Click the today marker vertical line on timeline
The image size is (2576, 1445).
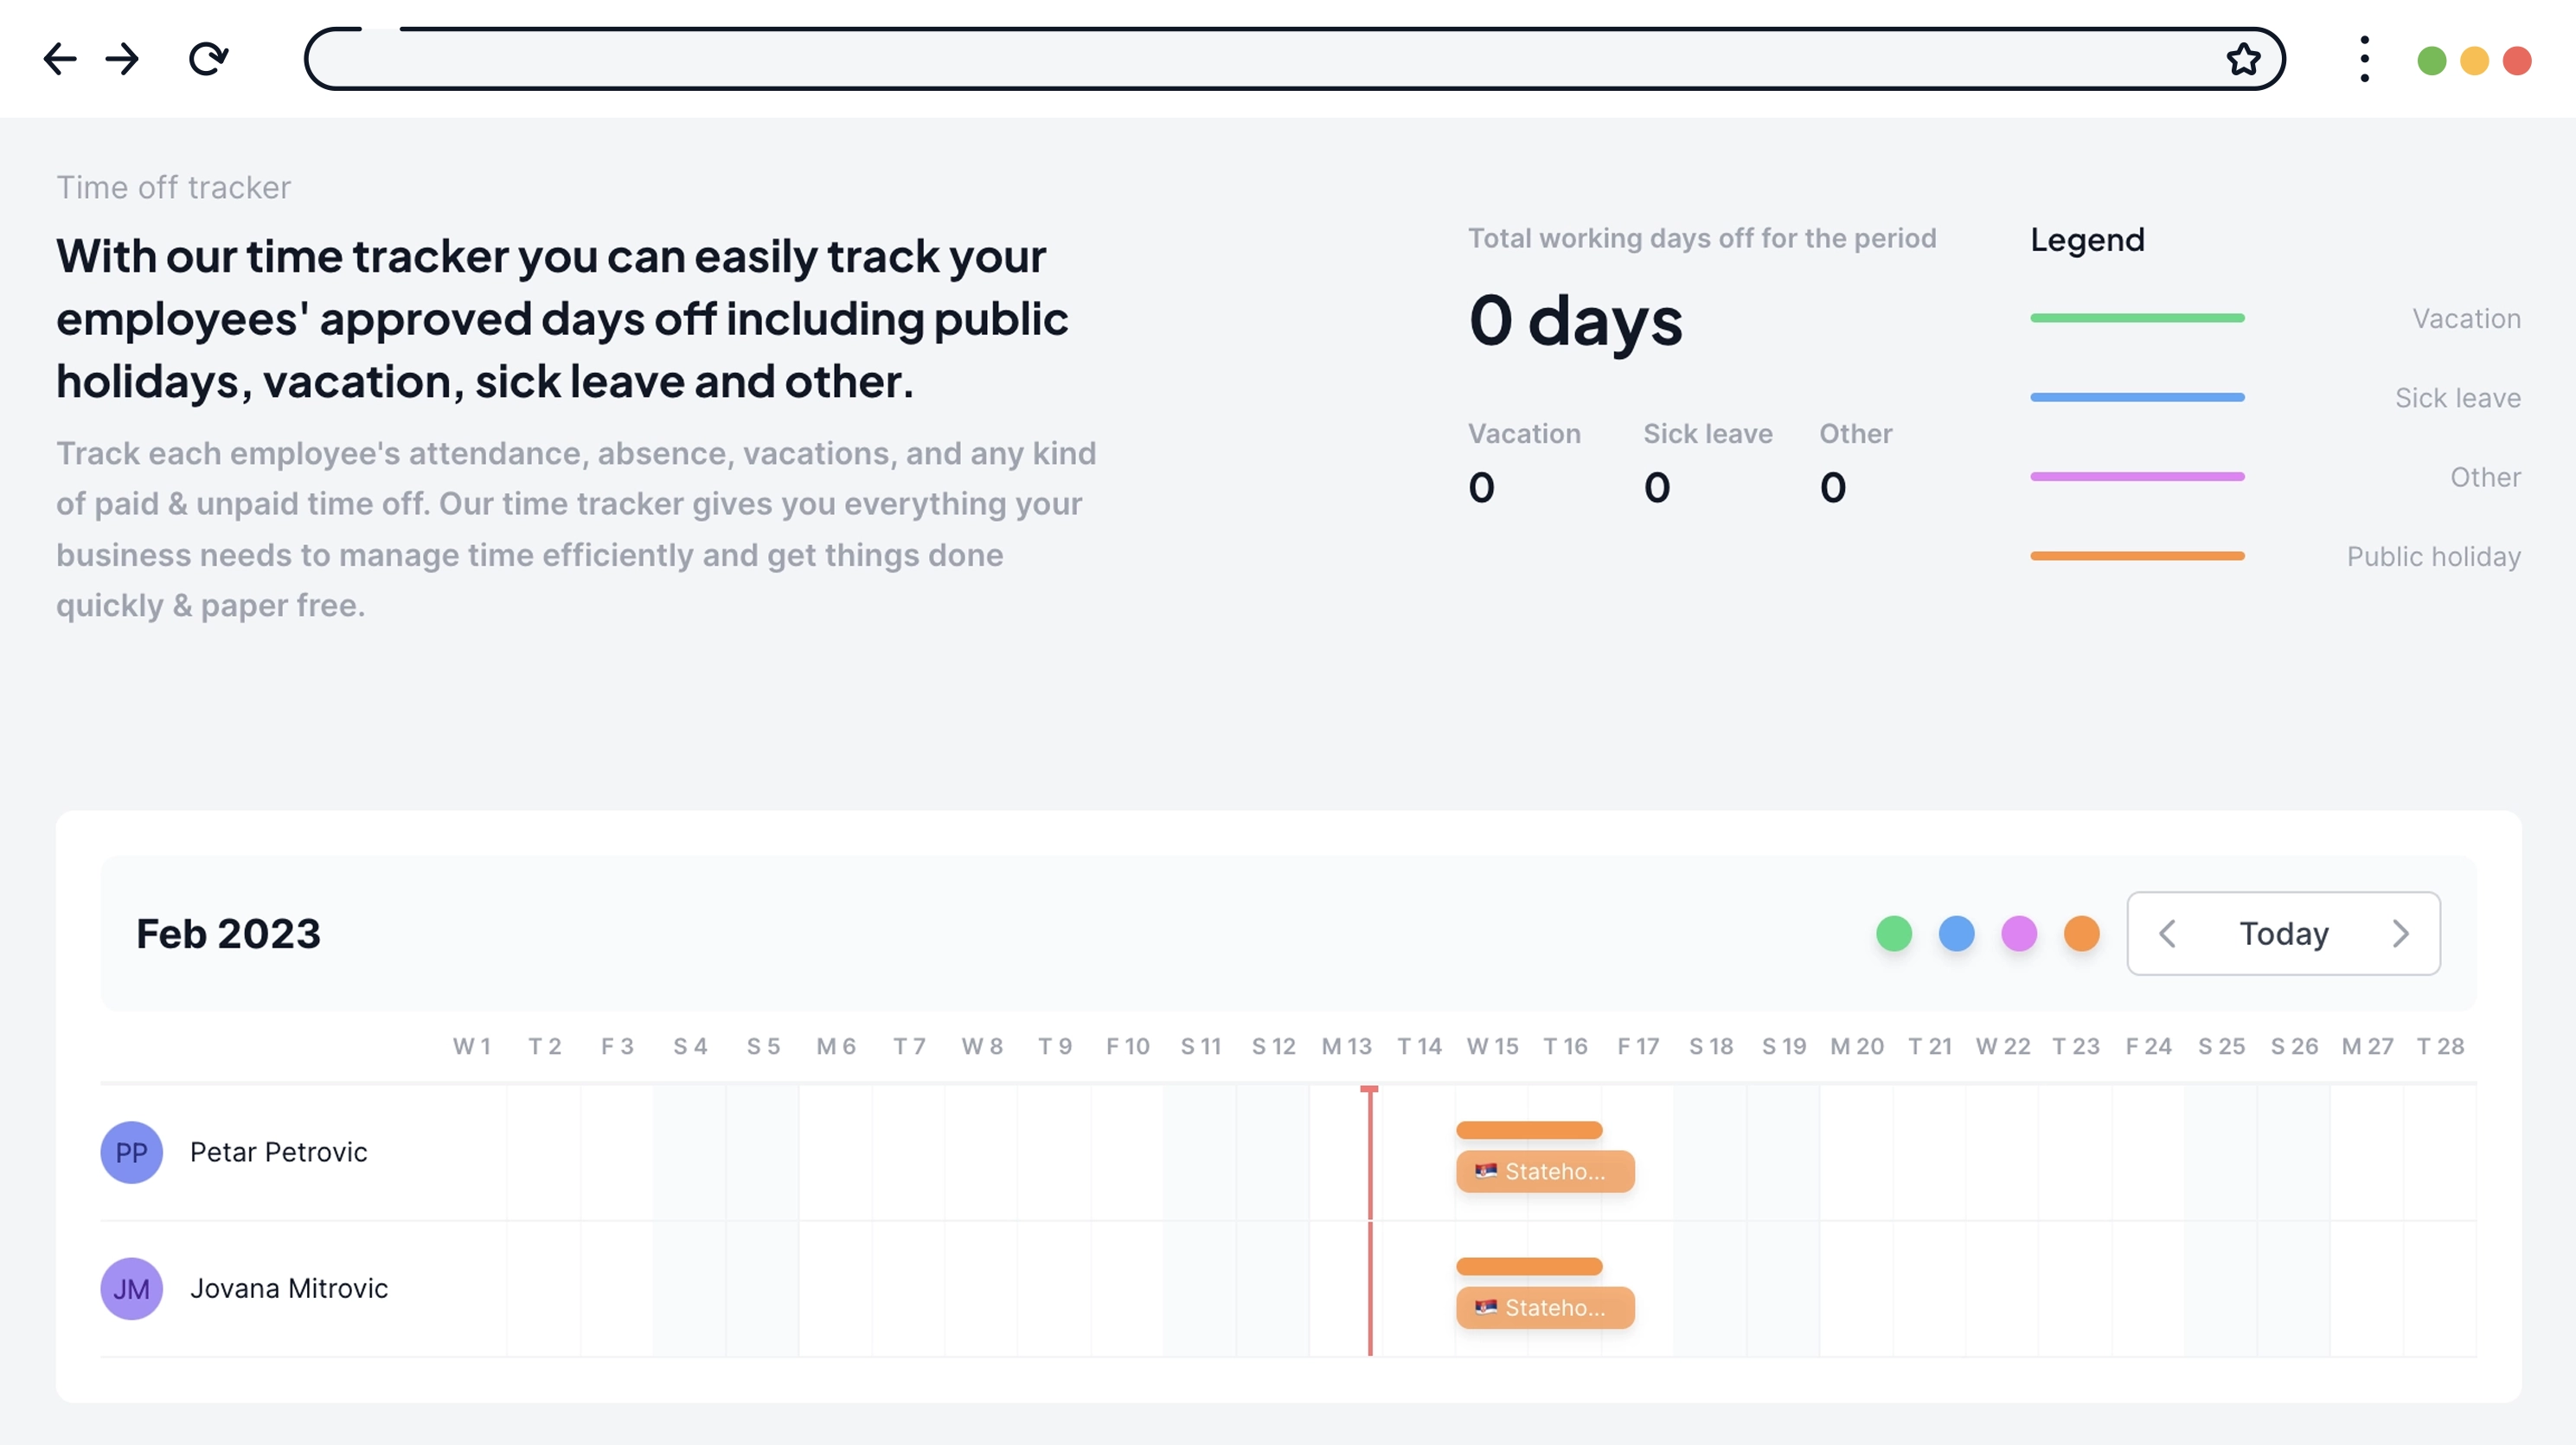click(1371, 1222)
